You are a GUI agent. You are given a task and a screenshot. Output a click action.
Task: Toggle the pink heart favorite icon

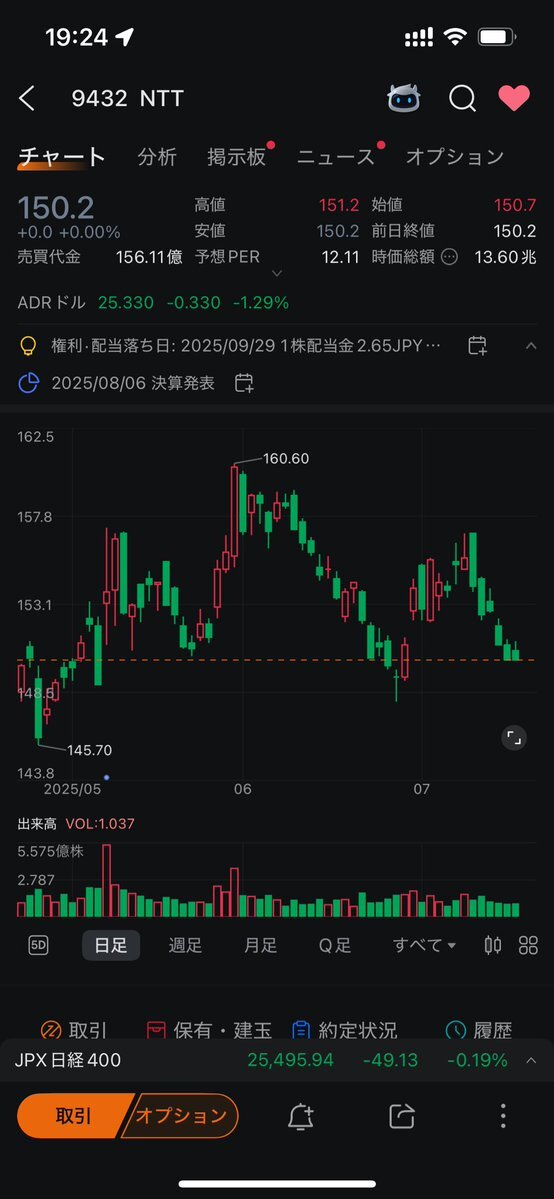[514, 98]
